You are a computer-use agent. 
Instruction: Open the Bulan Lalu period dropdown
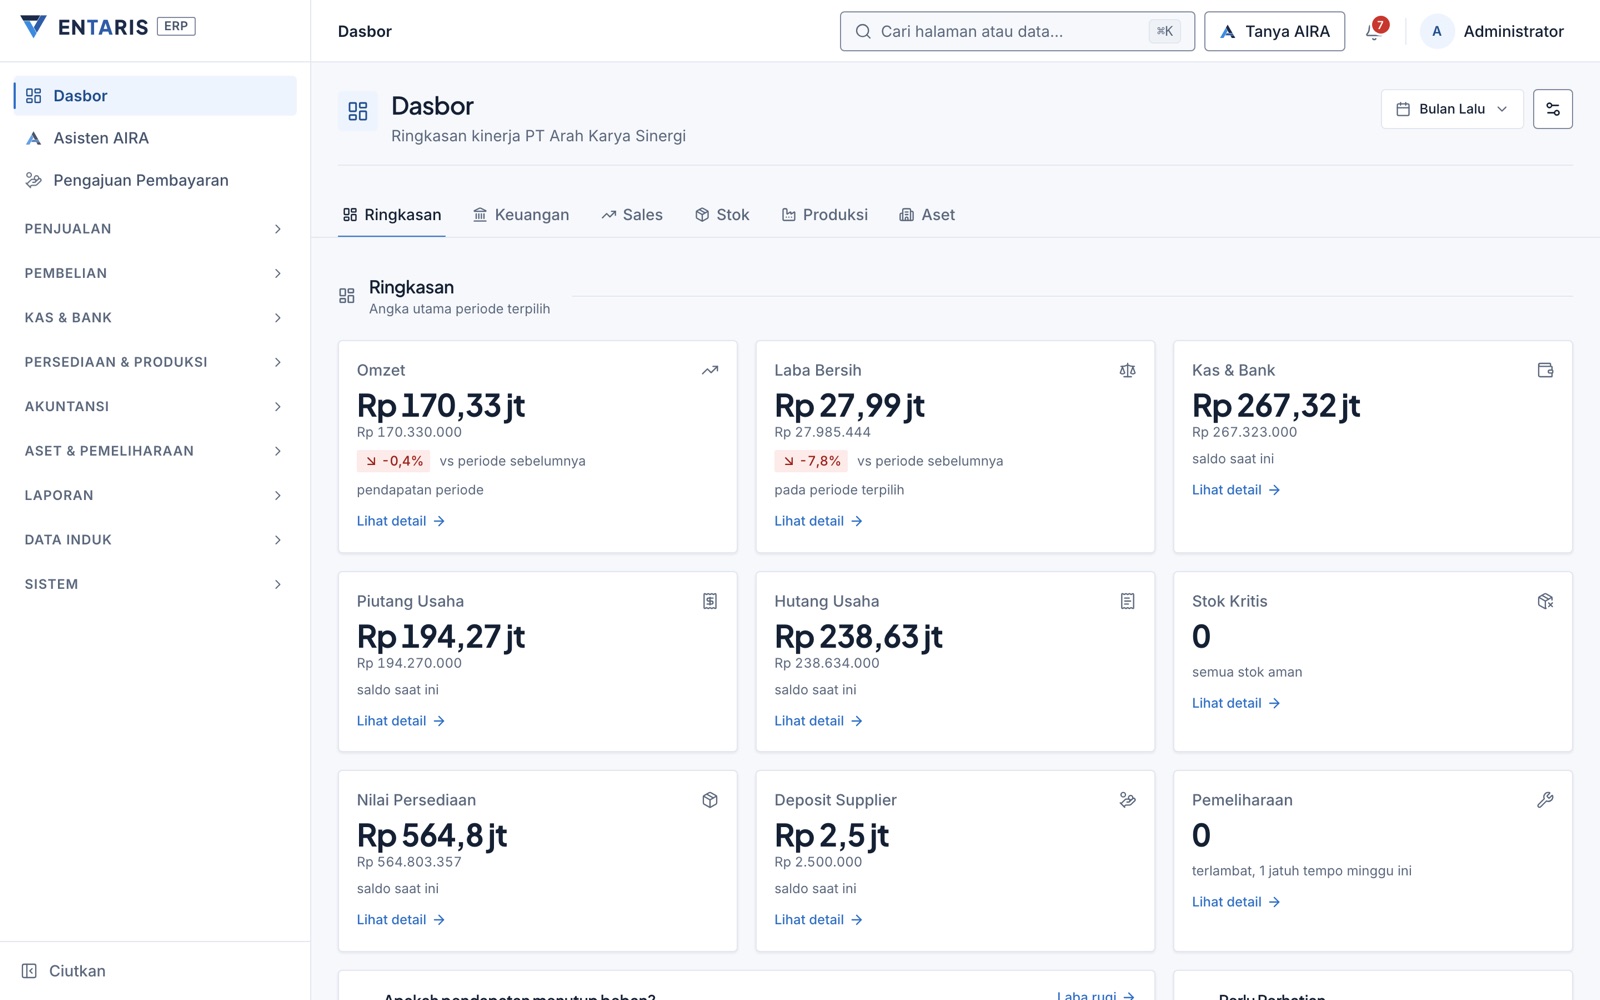pyautogui.click(x=1452, y=109)
